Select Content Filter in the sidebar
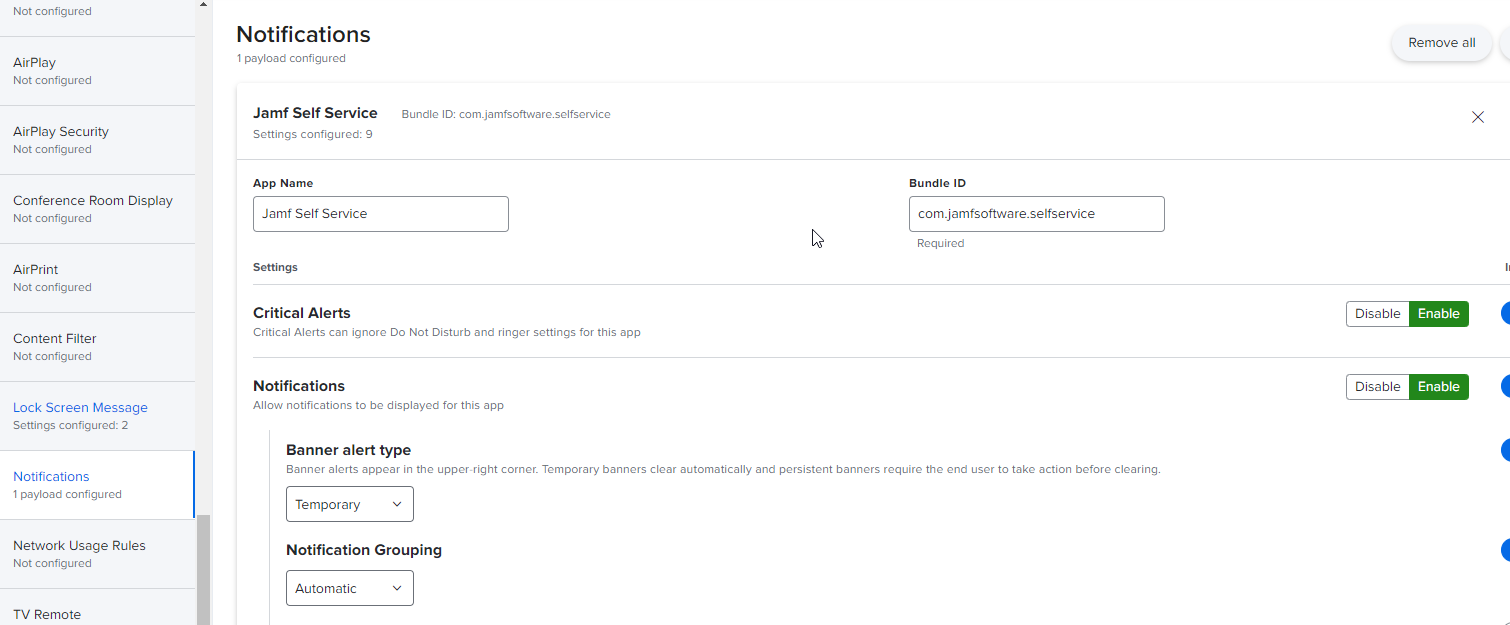1510x625 pixels. (97, 347)
